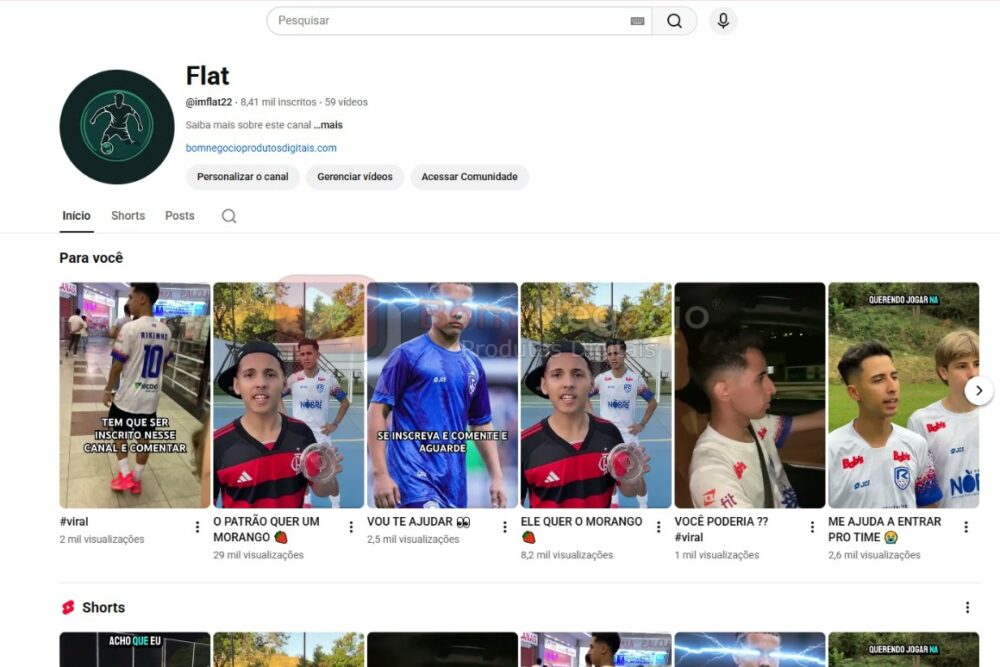
Task: Open options menu on 'VOU TE AJUDAR' video
Action: [504, 526]
